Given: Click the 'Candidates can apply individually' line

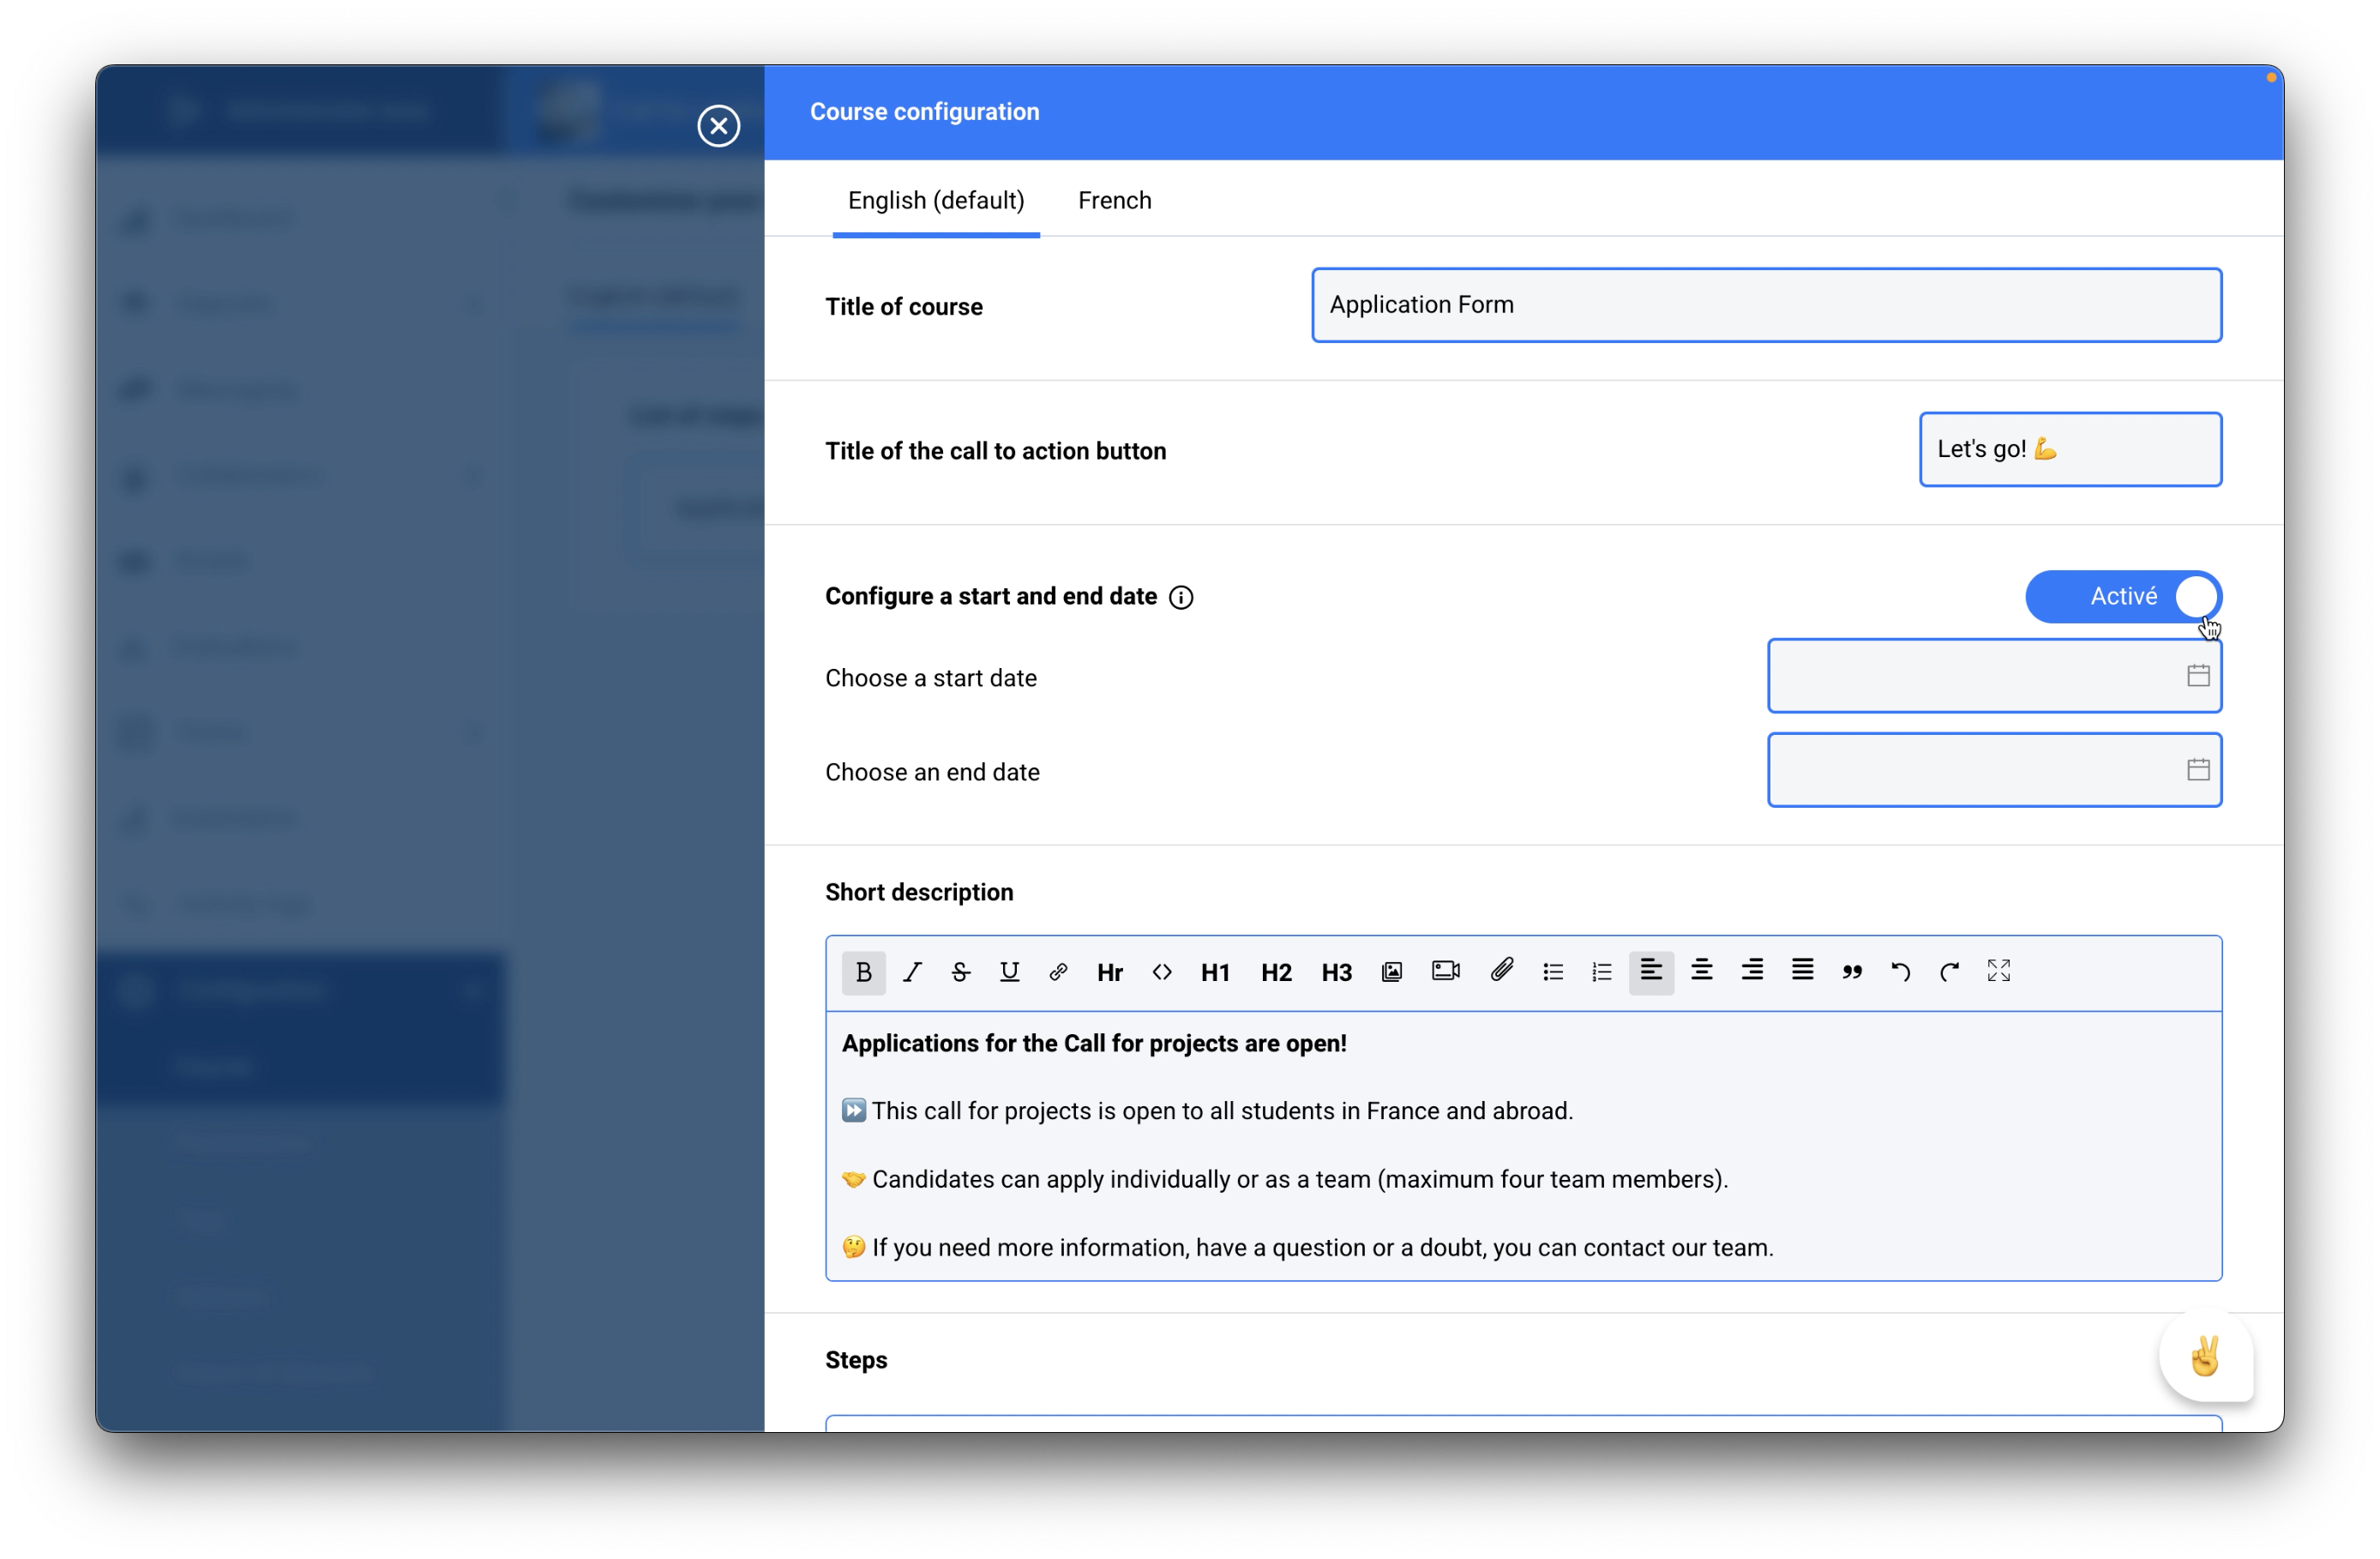Looking at the screenshot, I should pos(1285,1179).
